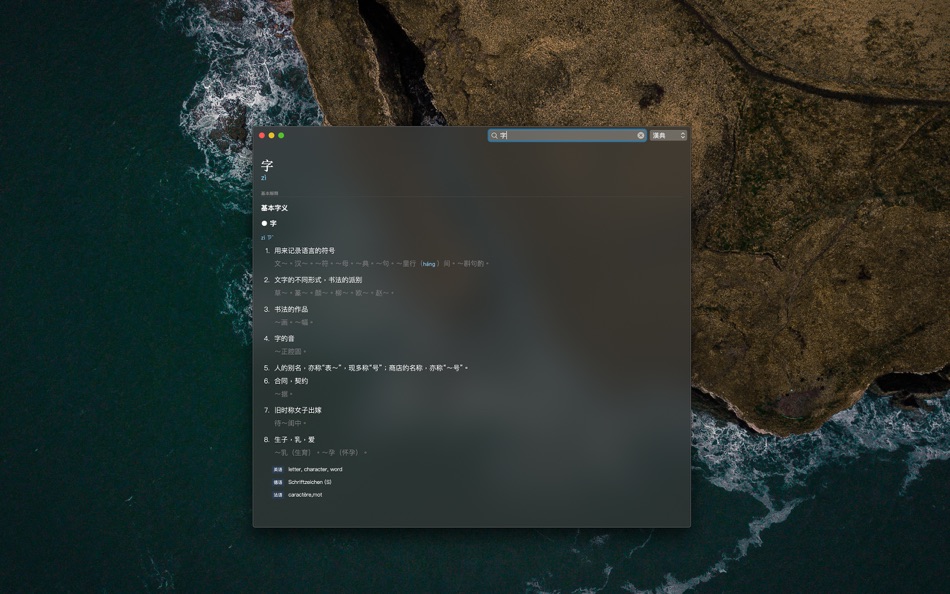Image resolution: width=950 pixels, height=594 pixels.
Task: Open the 漢典 dictionary source dropdown
Action: (669, 135)
